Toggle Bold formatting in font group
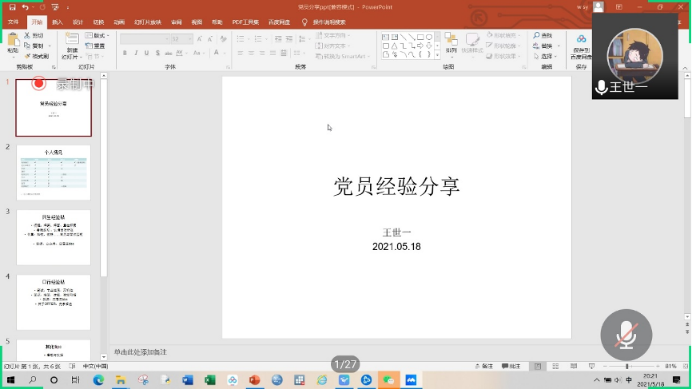This screenshot has height=390, width=693. click(125, 53)
